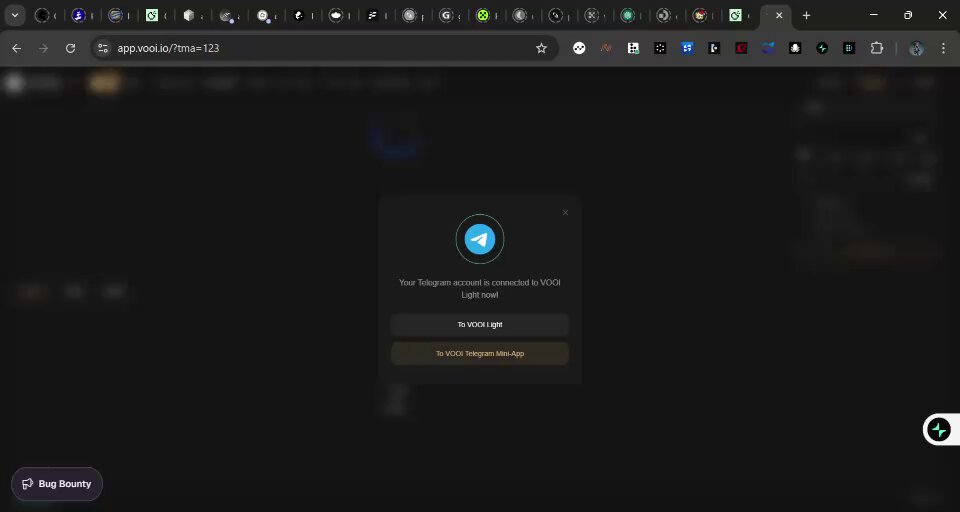Viewport: 960px width, 512px height.
Task: Open the black dotted-ring extension icon
Action: coord(660,48)
